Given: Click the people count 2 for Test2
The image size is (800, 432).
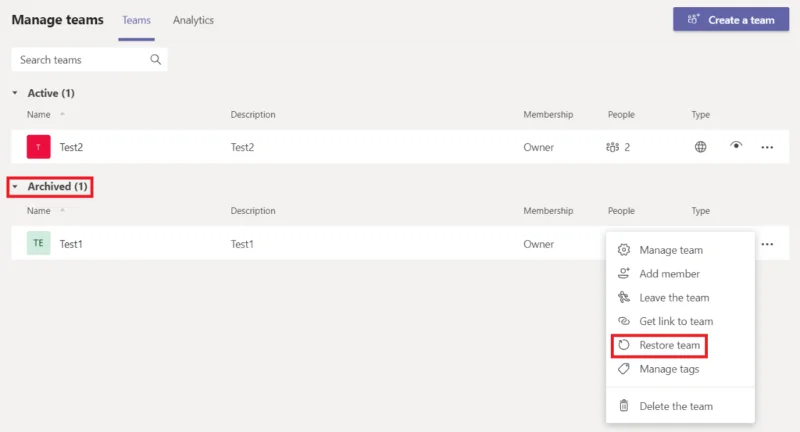Looking at the screenshot, I should coord(627,147).
